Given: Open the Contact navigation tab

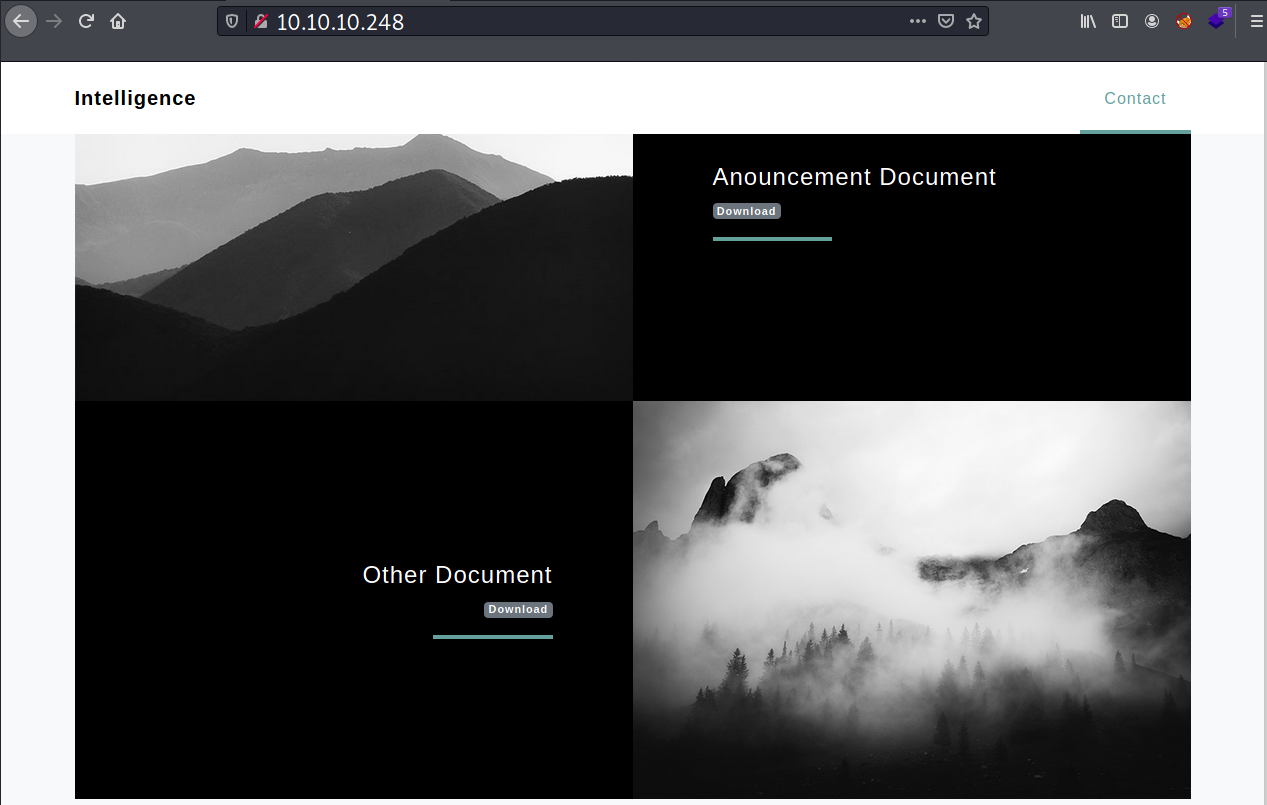Looking at the screenshot, I should (x=1134, y=98).
